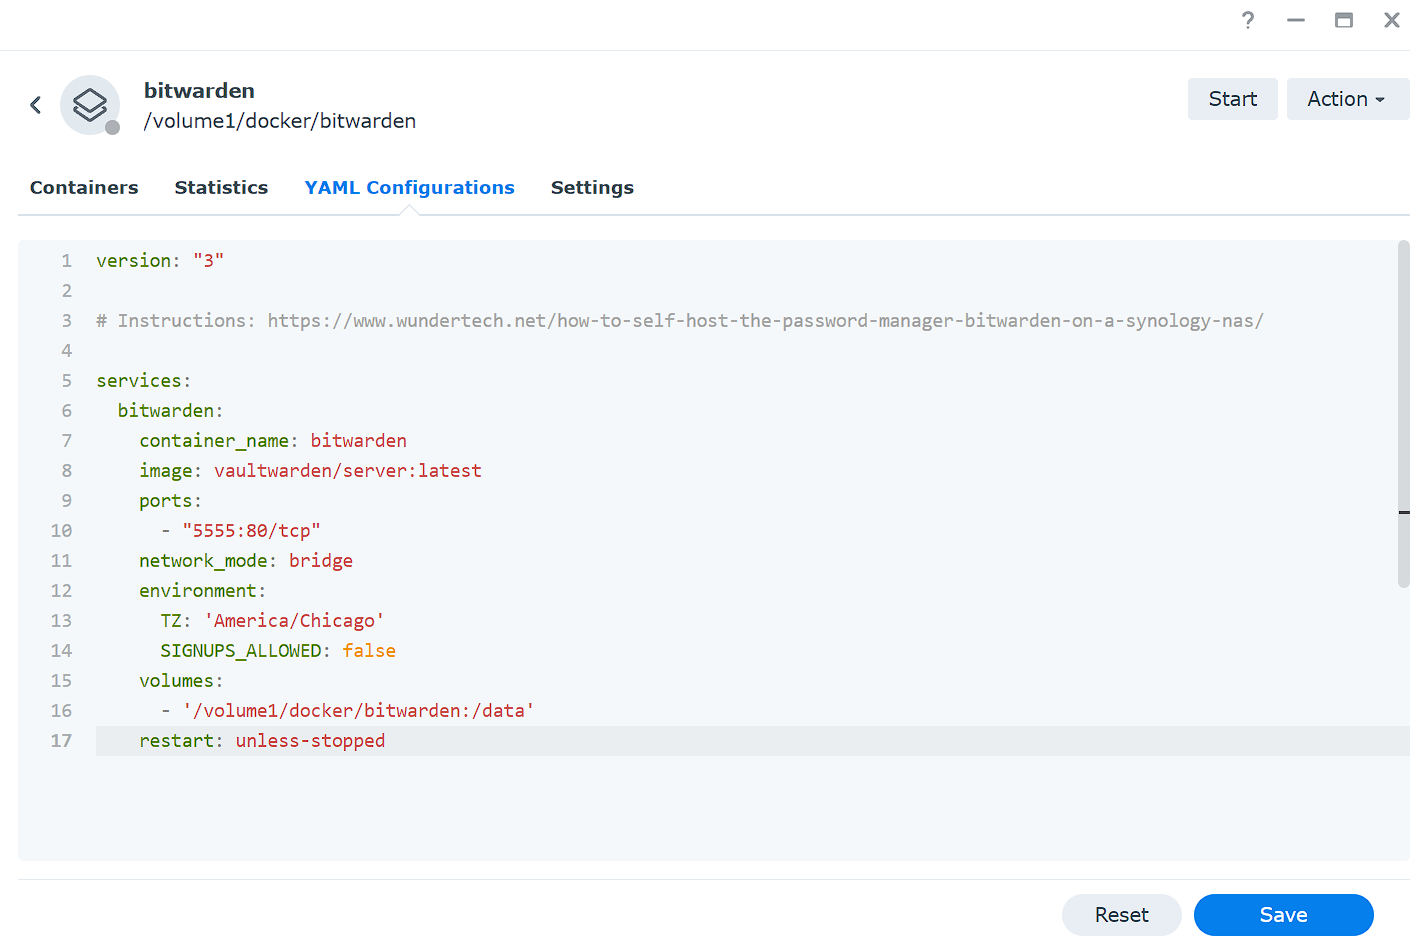Open the Statistics tab
The height and width of the screenshot is (942, 1410).
[x=221, y=187]
